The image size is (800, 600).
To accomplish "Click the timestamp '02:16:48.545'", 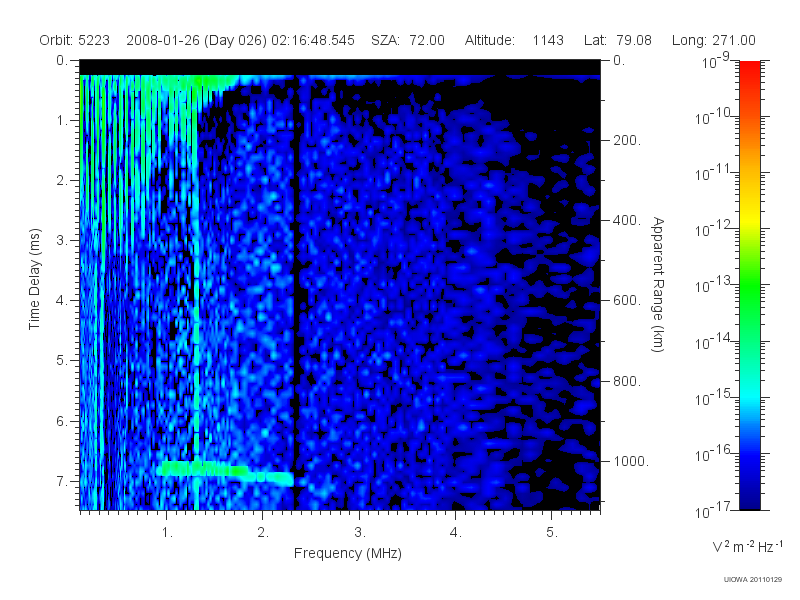I will [x=313, y=40].
